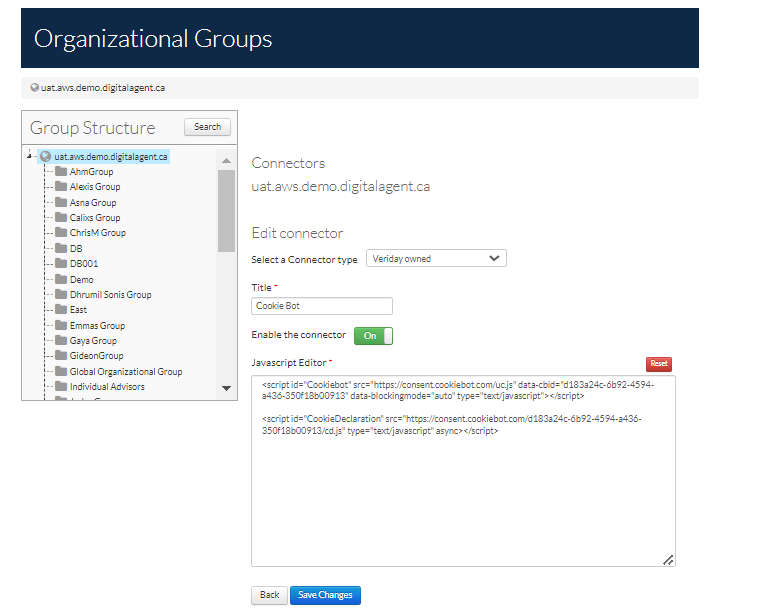Click the globe icon beside root tree node

[x=46, y=157]
